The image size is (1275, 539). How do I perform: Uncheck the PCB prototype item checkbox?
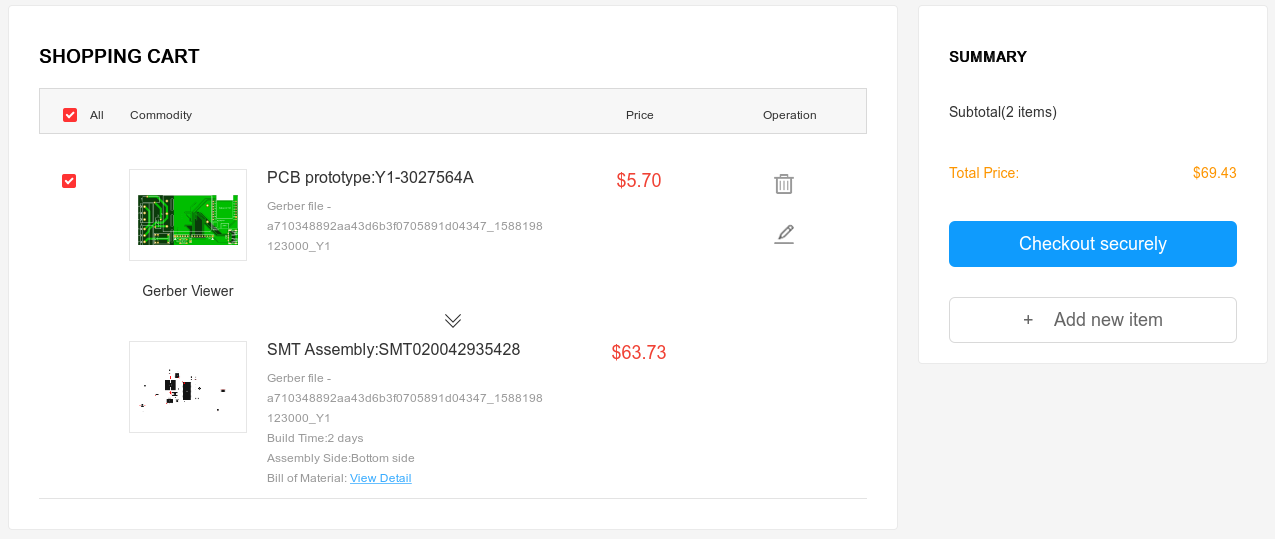click(69, 181)
